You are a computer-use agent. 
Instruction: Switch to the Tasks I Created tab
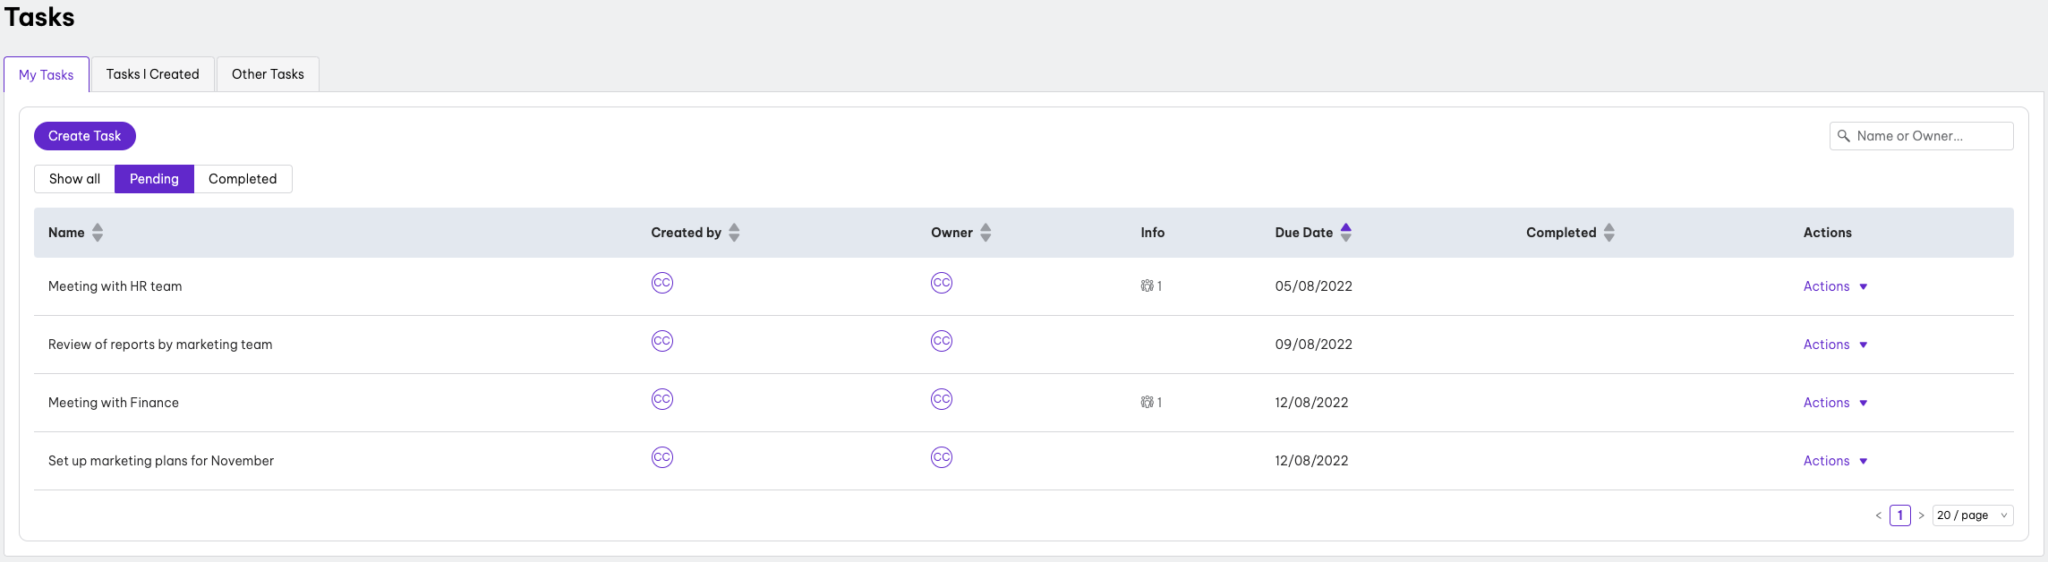click(x=153, y=74)
